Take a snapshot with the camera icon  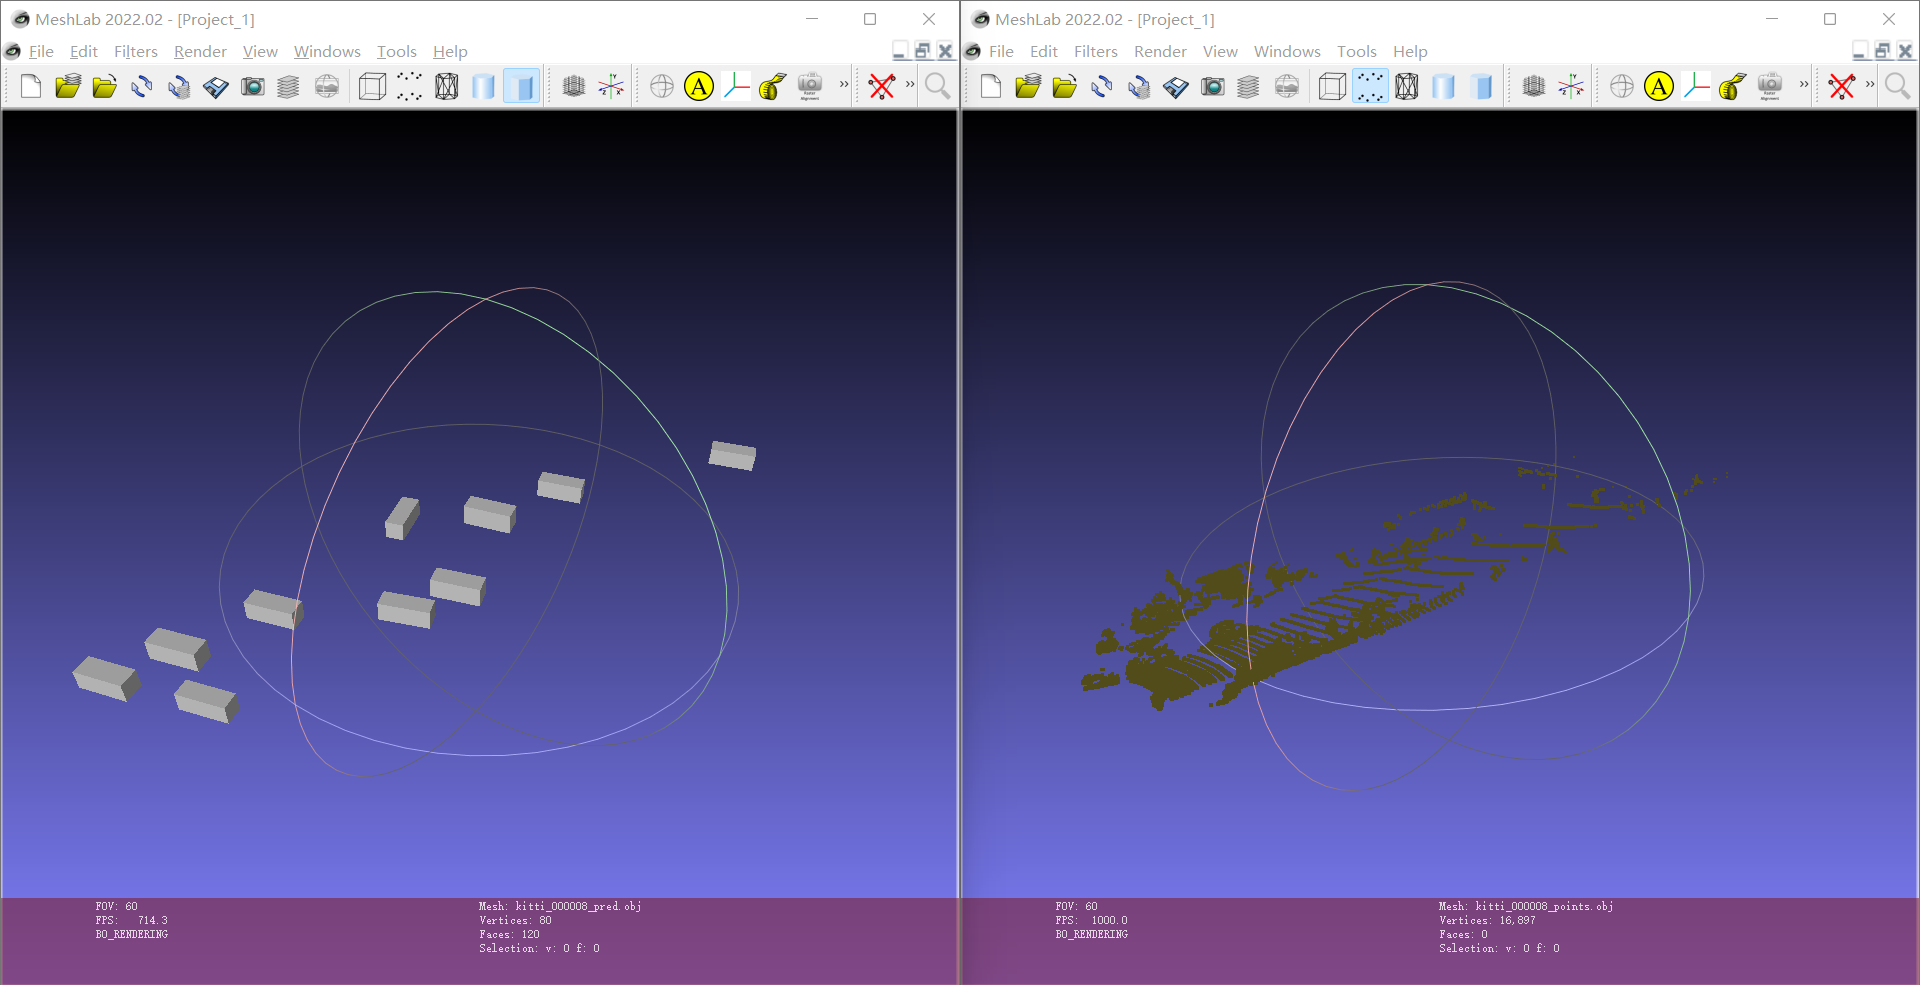tap(253, 86)
